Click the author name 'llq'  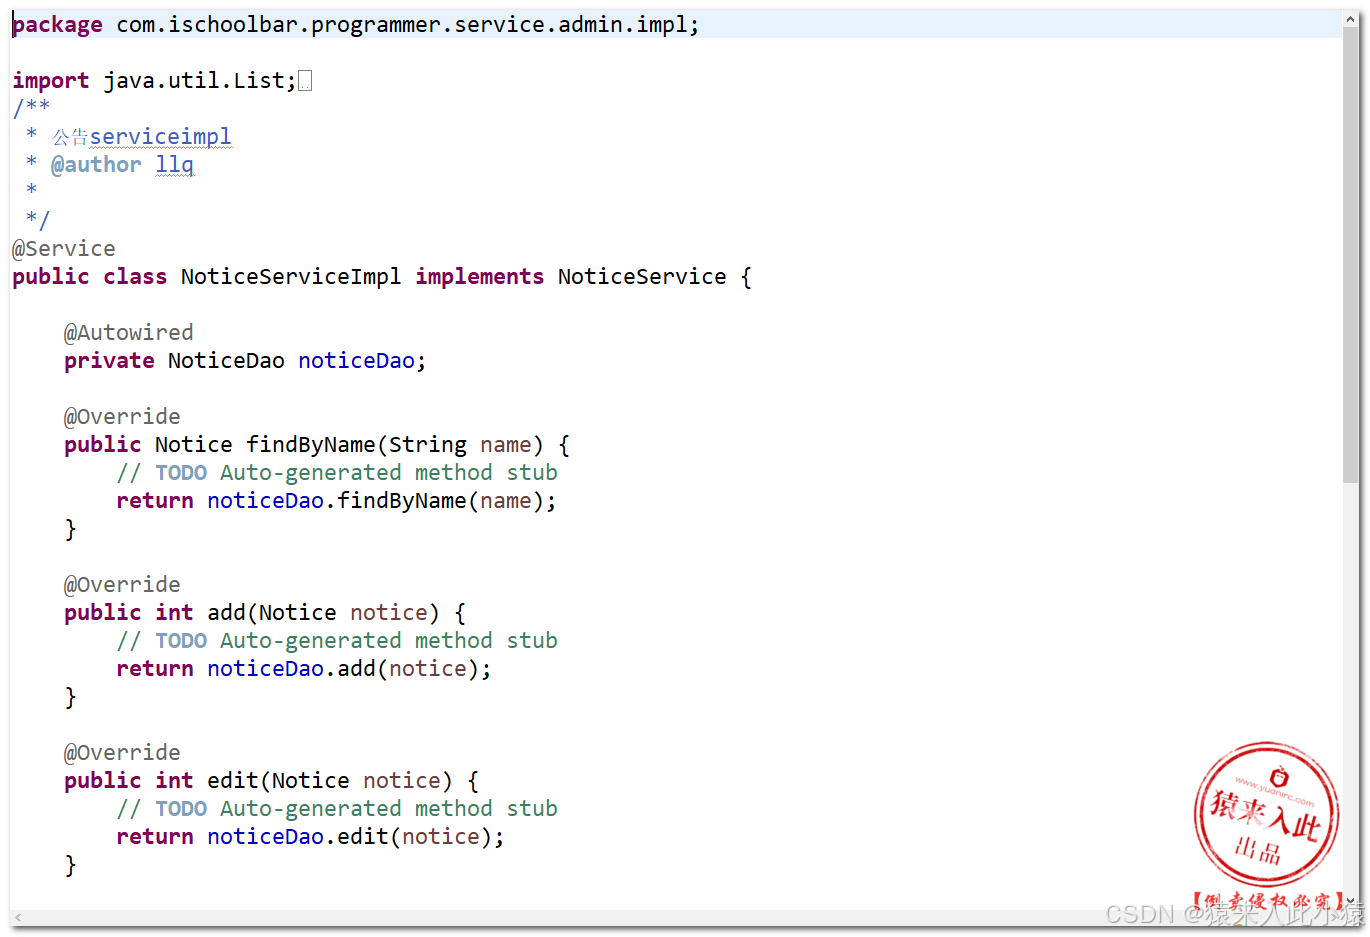[175, 165]
